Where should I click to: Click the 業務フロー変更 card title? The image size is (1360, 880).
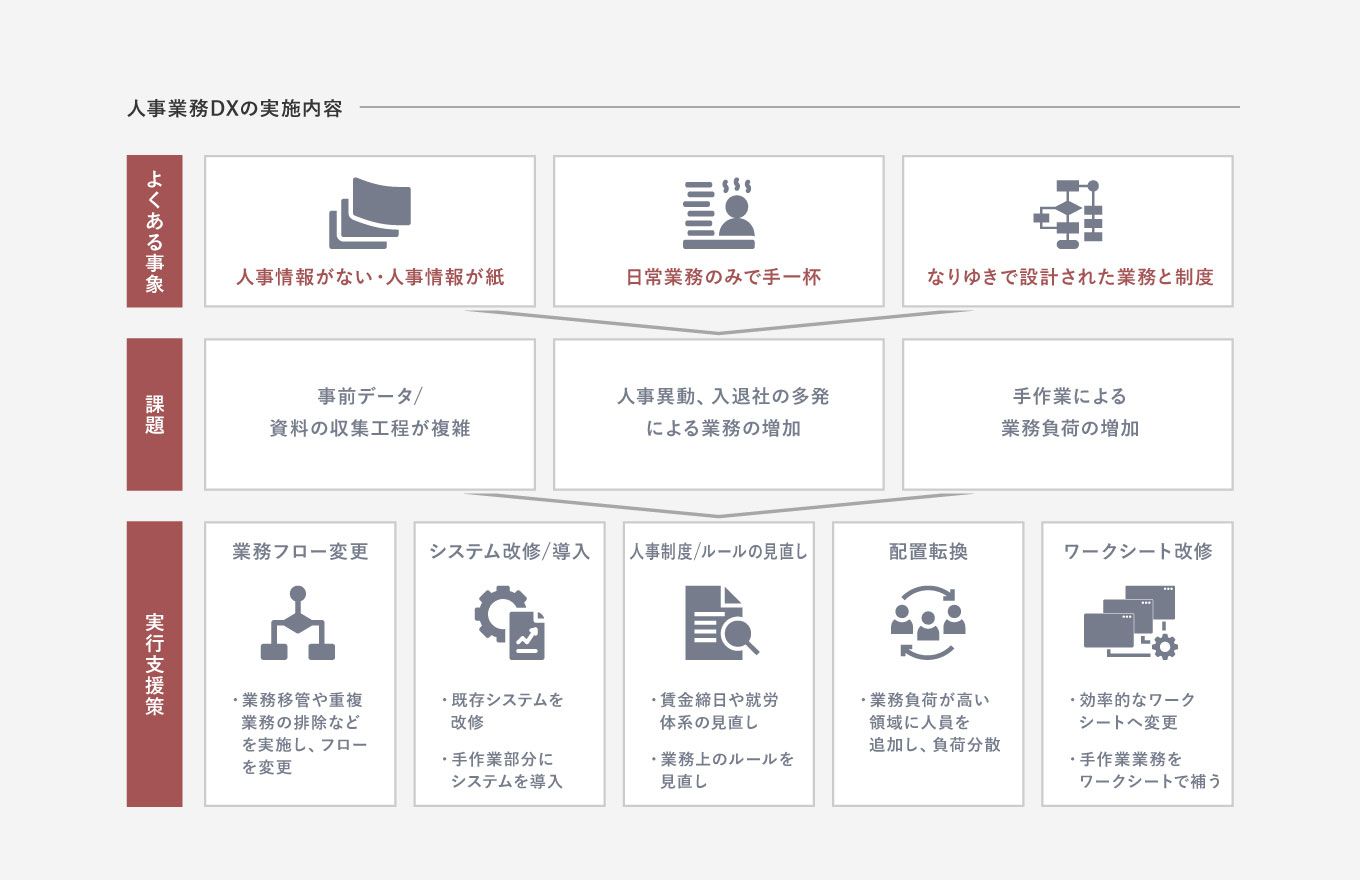coord(300,552)
